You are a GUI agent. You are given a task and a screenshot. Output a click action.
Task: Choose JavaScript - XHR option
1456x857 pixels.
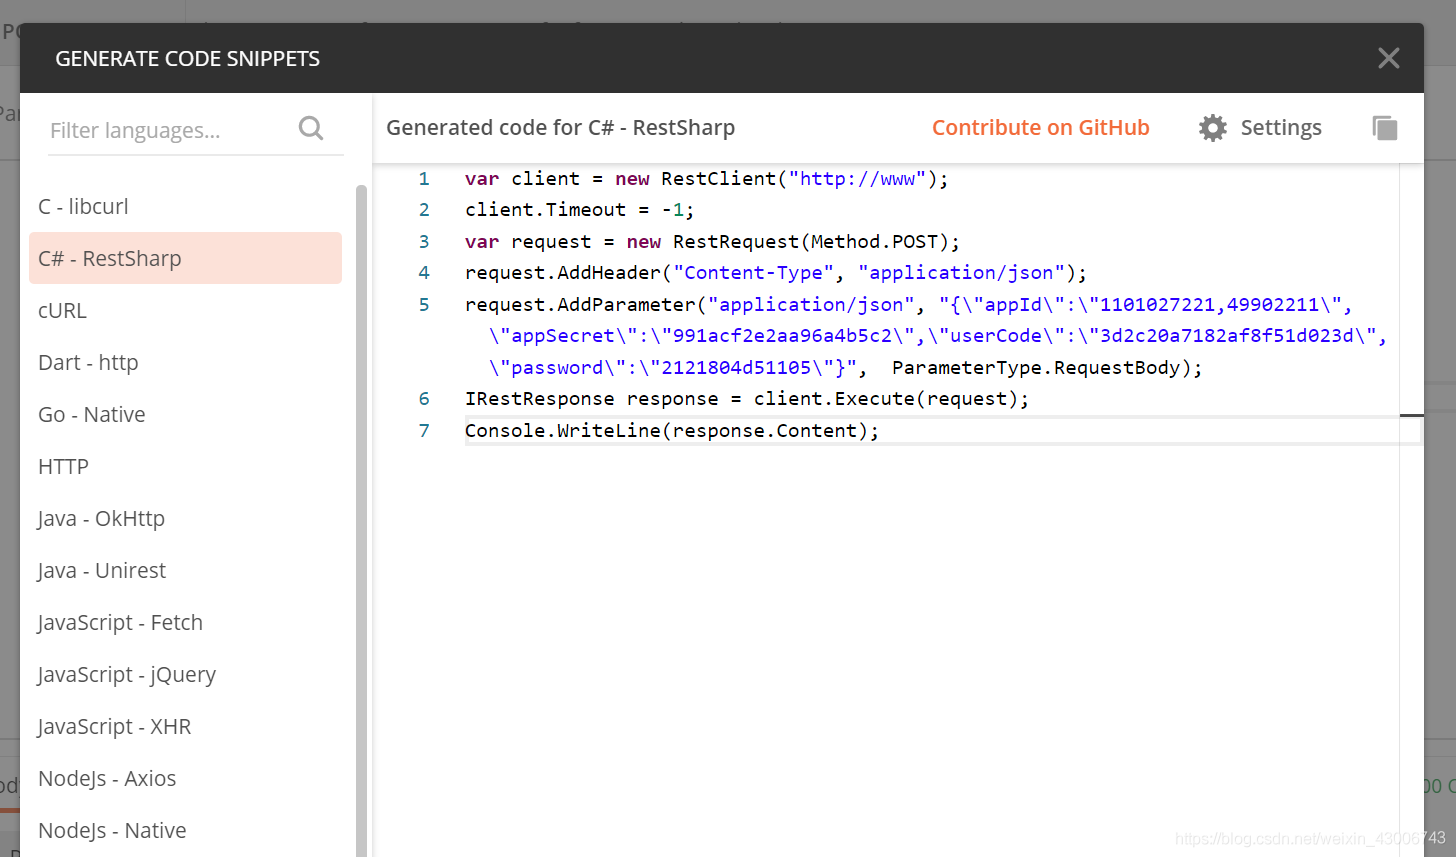point(114,727)
